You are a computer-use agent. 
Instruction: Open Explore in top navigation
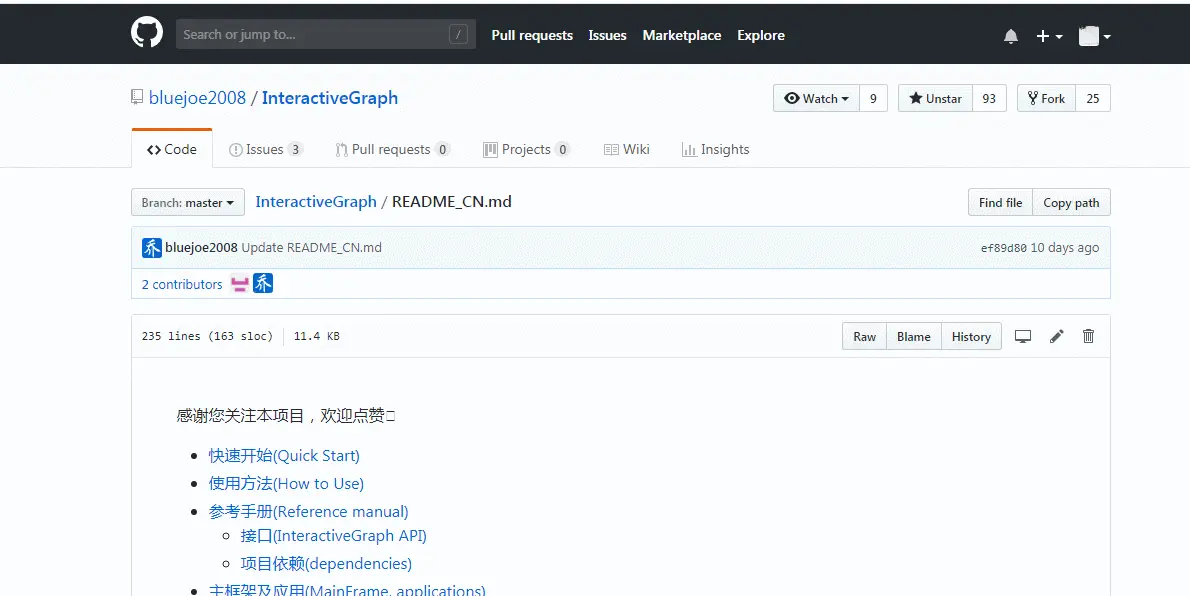pos(760,35)
